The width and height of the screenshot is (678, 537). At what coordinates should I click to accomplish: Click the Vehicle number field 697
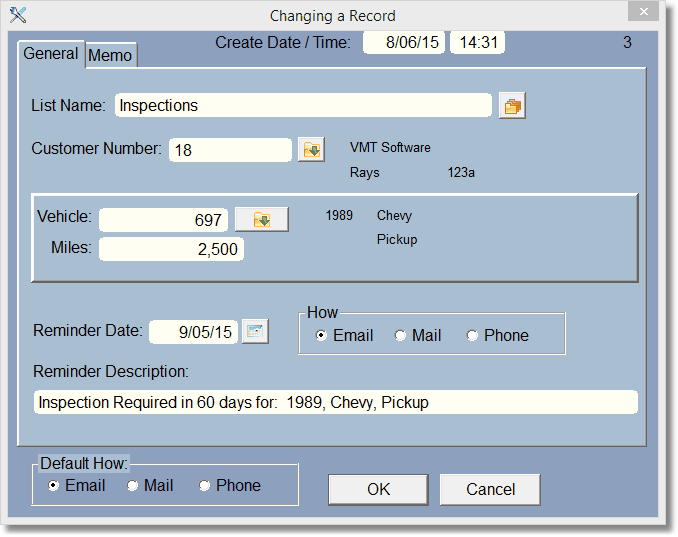(x=163, y=220)
